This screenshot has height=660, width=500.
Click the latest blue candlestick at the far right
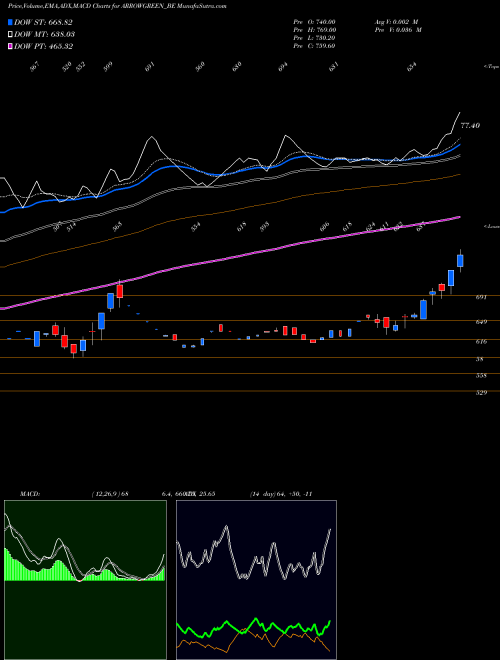pos(460,261)
